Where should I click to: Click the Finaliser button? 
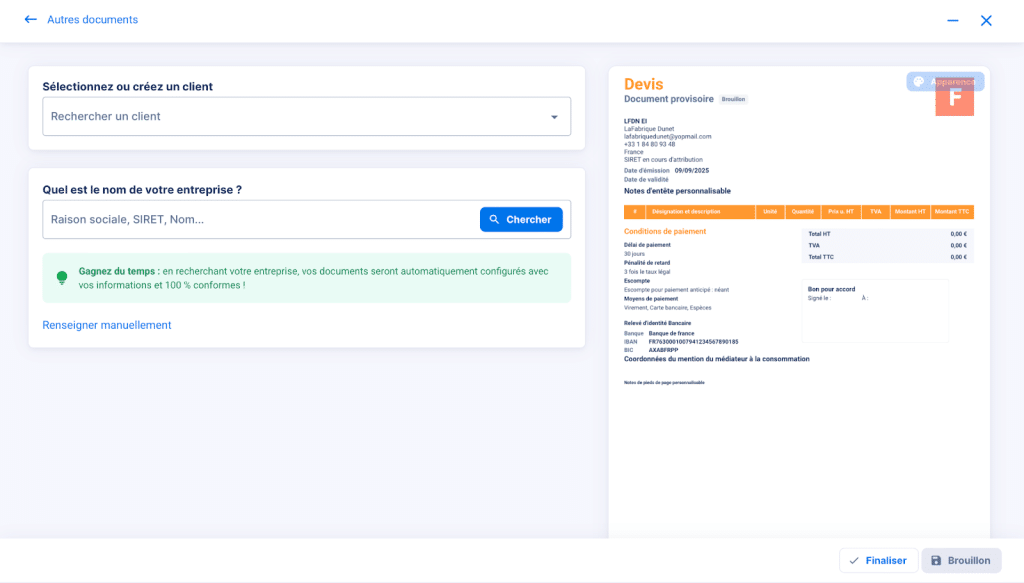pyautogui.click(x=876, y=561)
